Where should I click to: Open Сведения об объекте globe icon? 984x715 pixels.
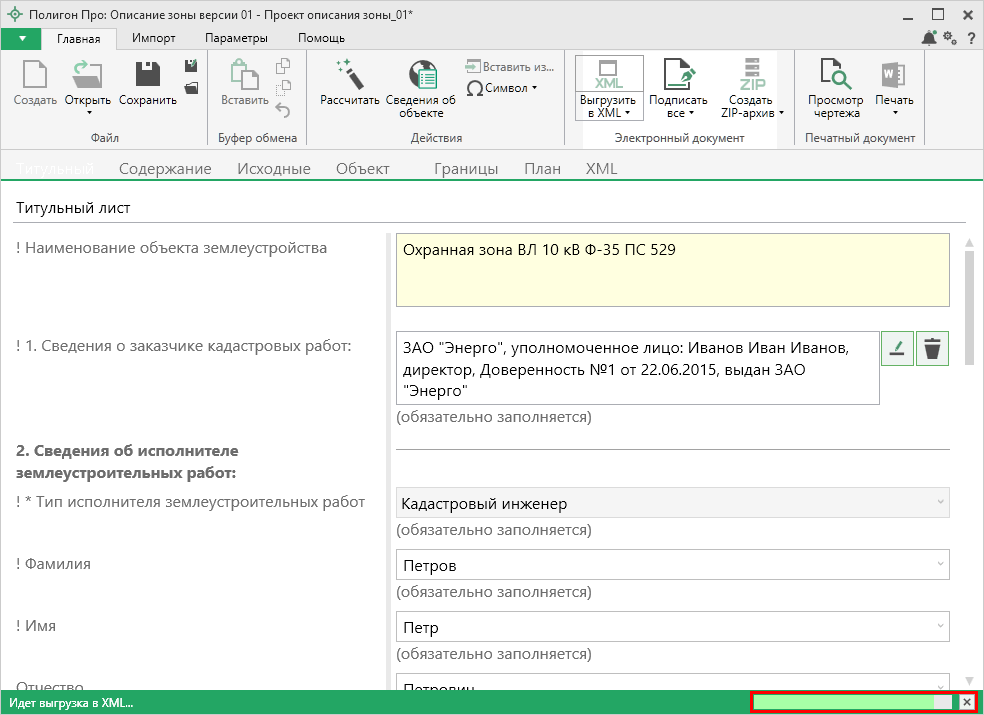[421, 77]
